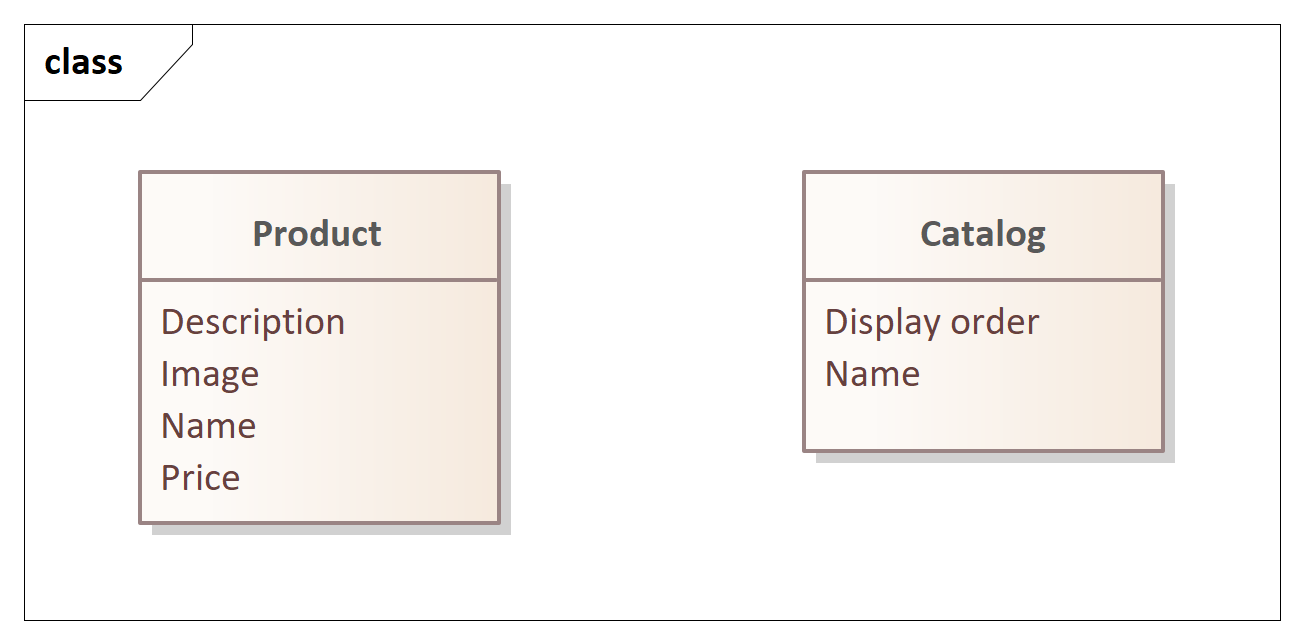1304x644 pixels.
Task: Click the Display order attribute in Catalog
Action: [x=932, y=322]
